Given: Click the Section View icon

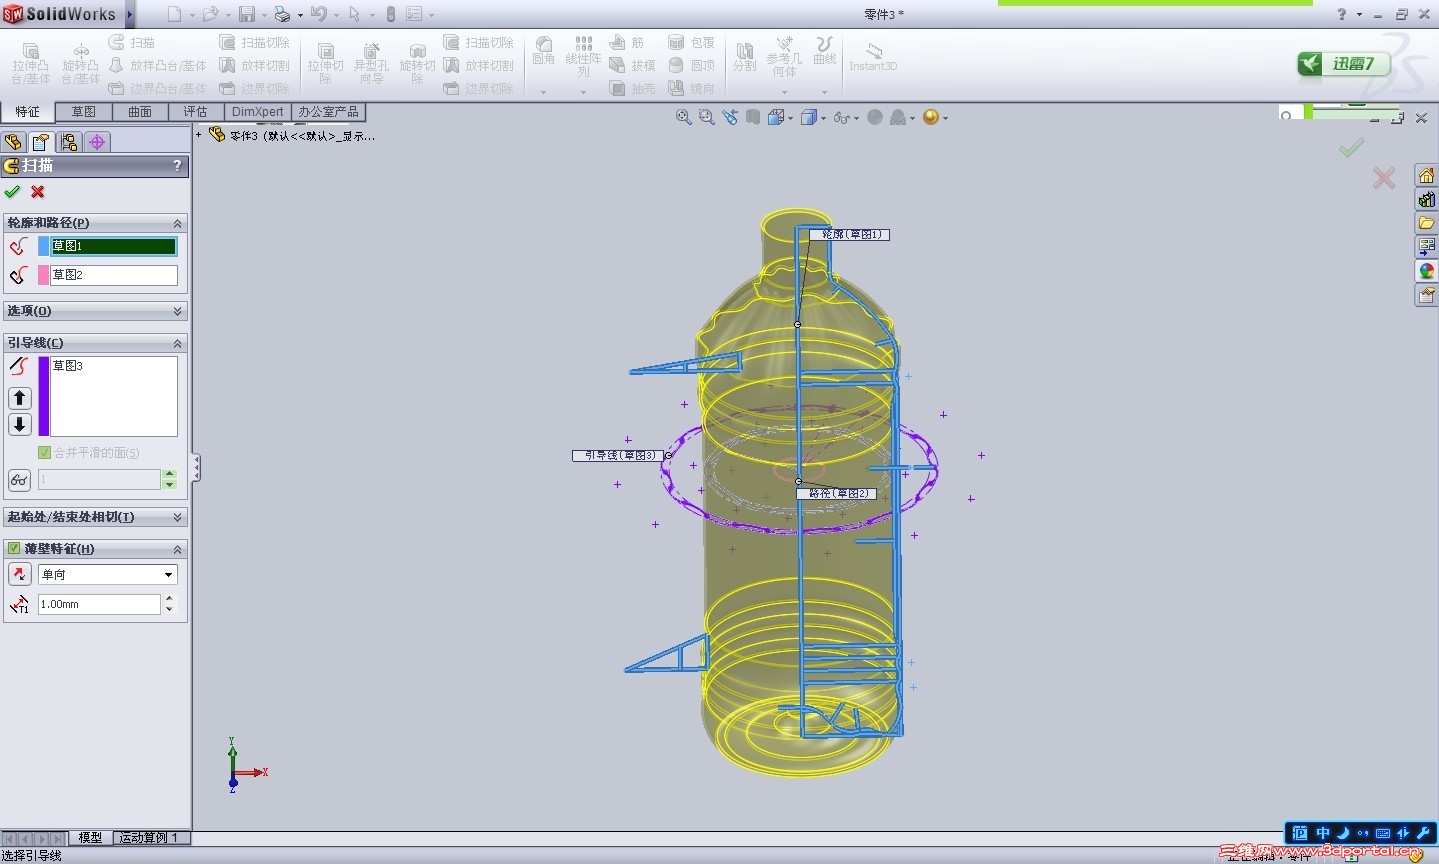Looking at the screenshot, I should pyautogui.click(x=753, y=117).
